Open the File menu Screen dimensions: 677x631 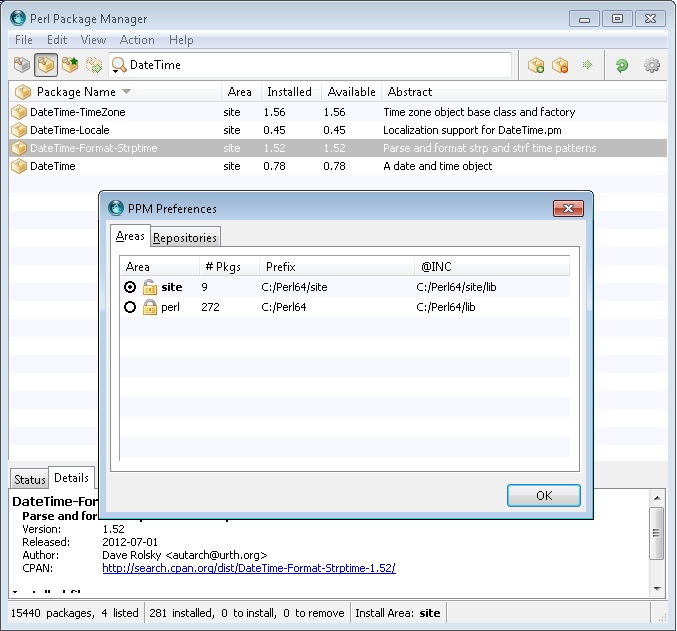pyautogui.click(x=24, y=40)
